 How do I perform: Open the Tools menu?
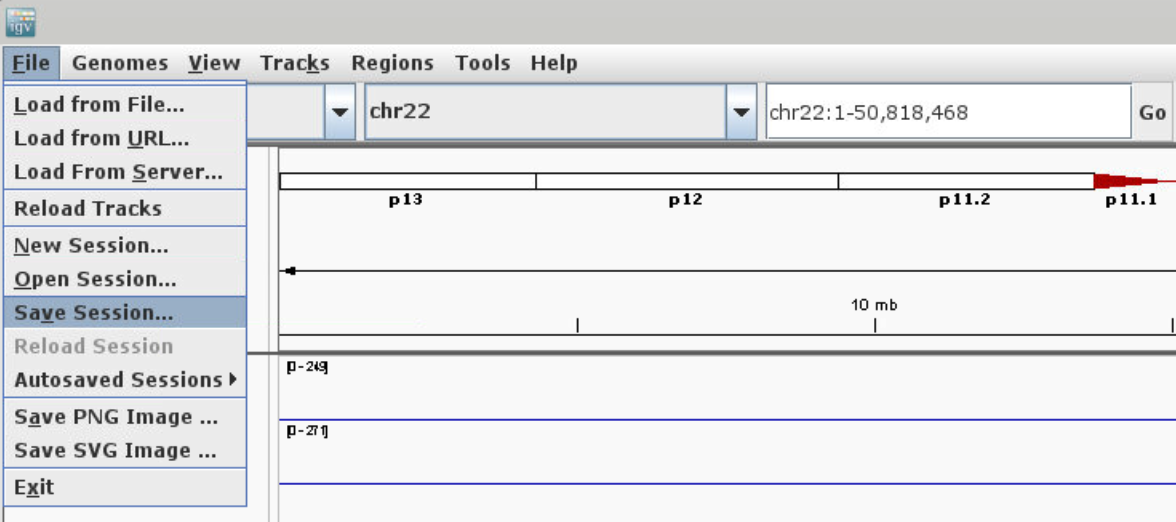point(482,63)
